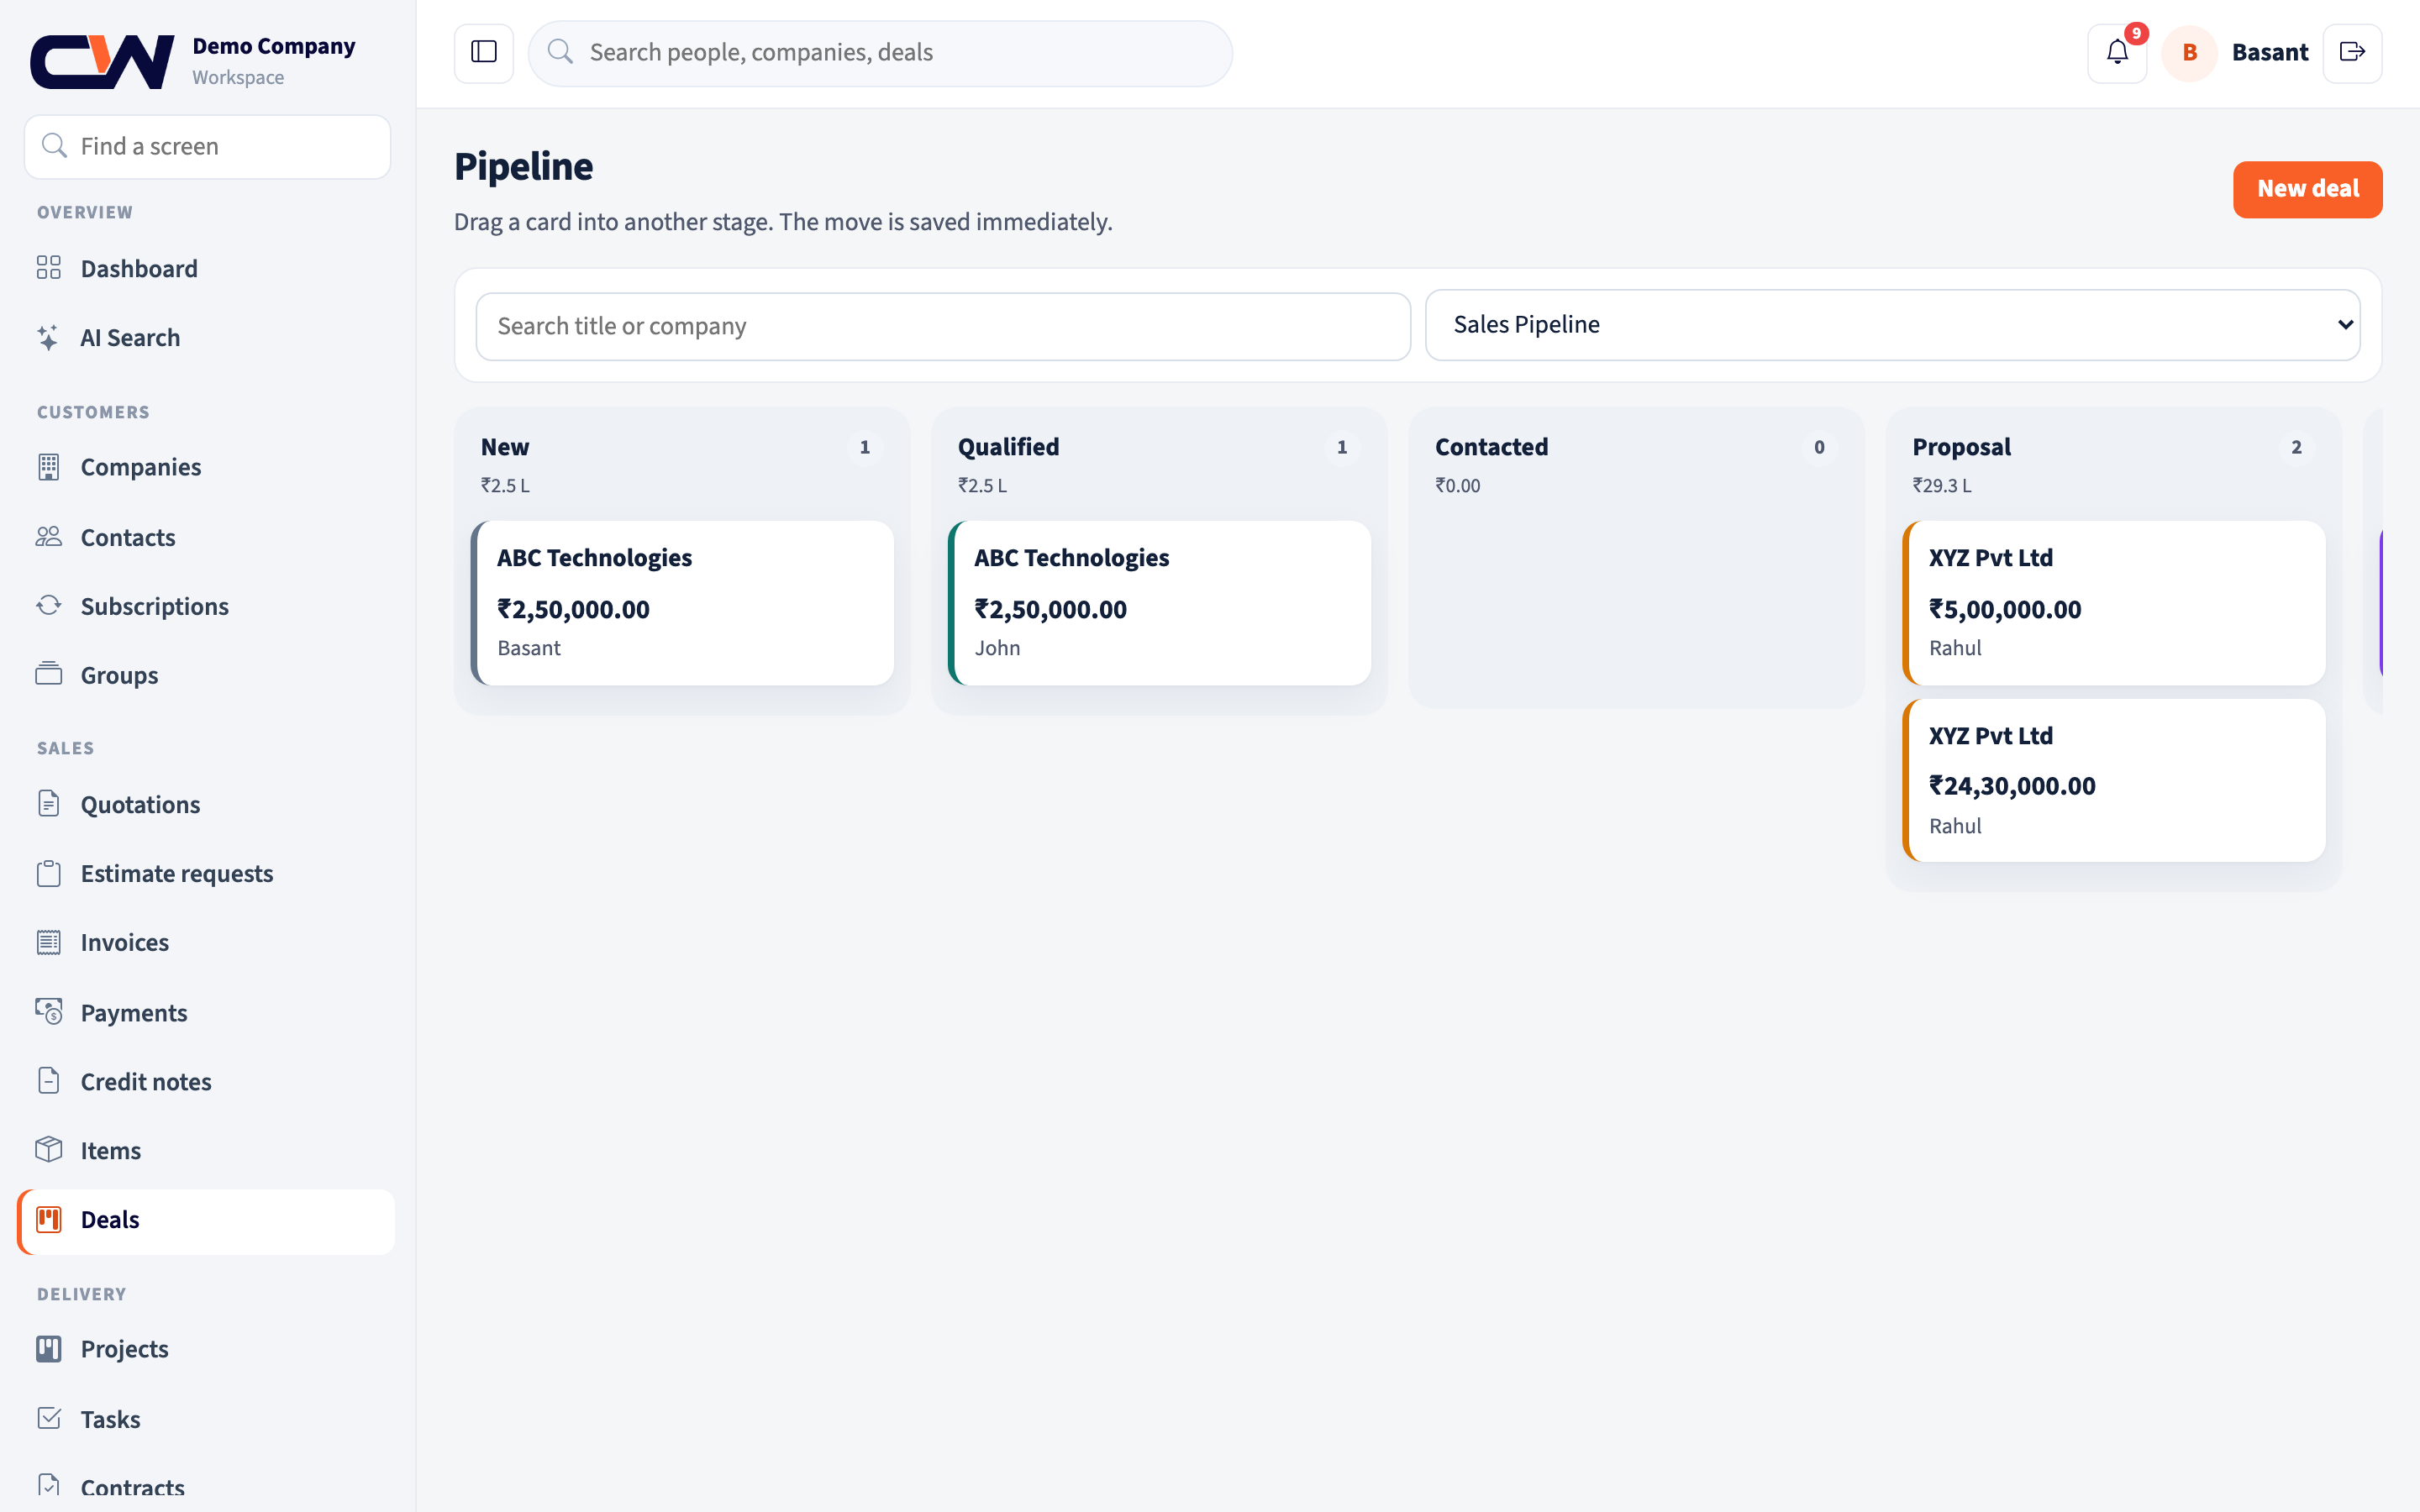Click the Demo Company workspace name
This screenshot has height=1512, width=2420.
tap(273, 46)
